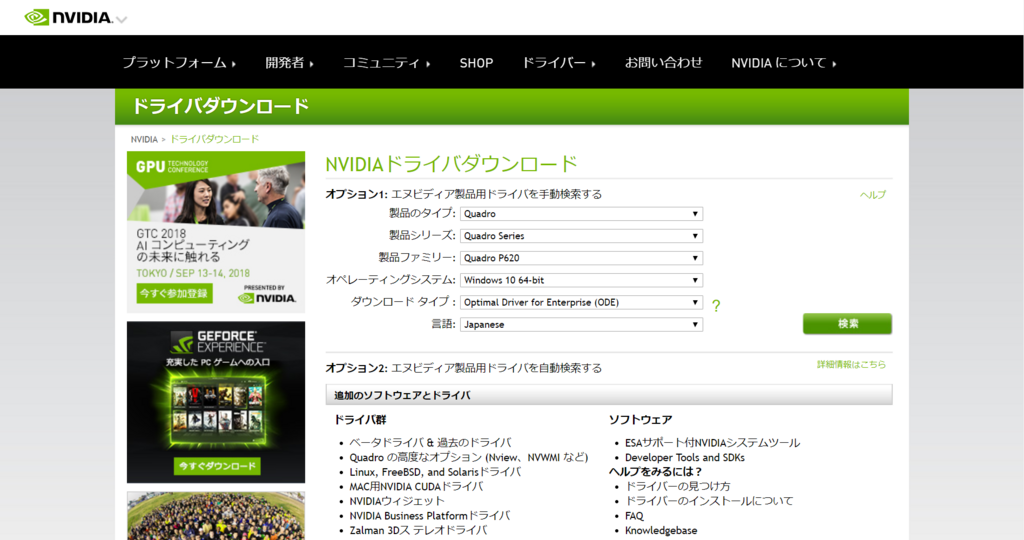Click the green 検索 button

pyautogui.click(x=847, y=323)
